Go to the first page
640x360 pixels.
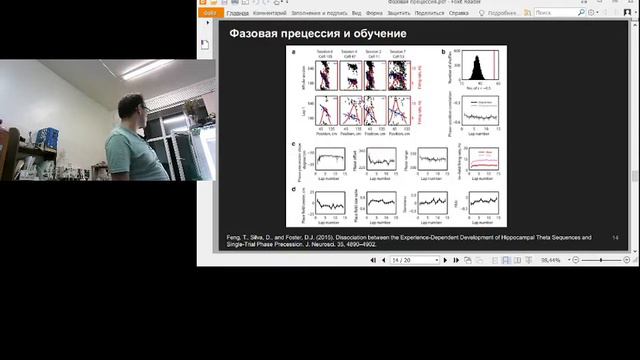click(373, 260)
